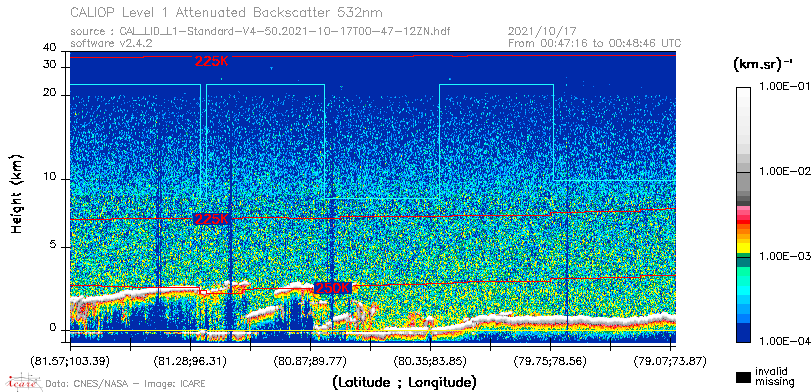Viewport: 811px width, 392px height.
Task: Click 'software v2.4.2' text
Action: (111, 43)
